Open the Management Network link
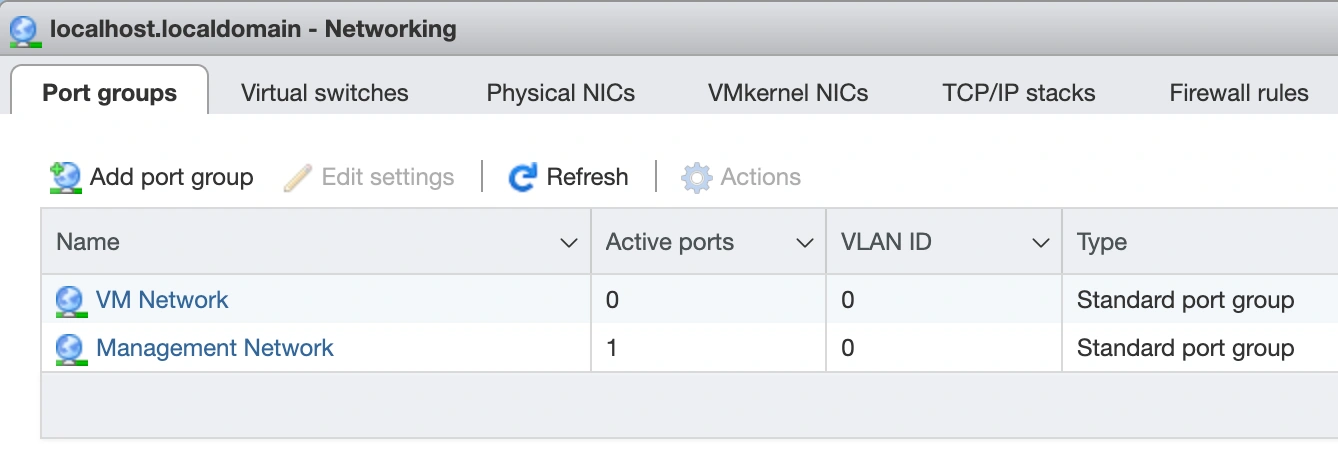The height and width of the screenshot is (456, 1338). (x=214, y=348)
